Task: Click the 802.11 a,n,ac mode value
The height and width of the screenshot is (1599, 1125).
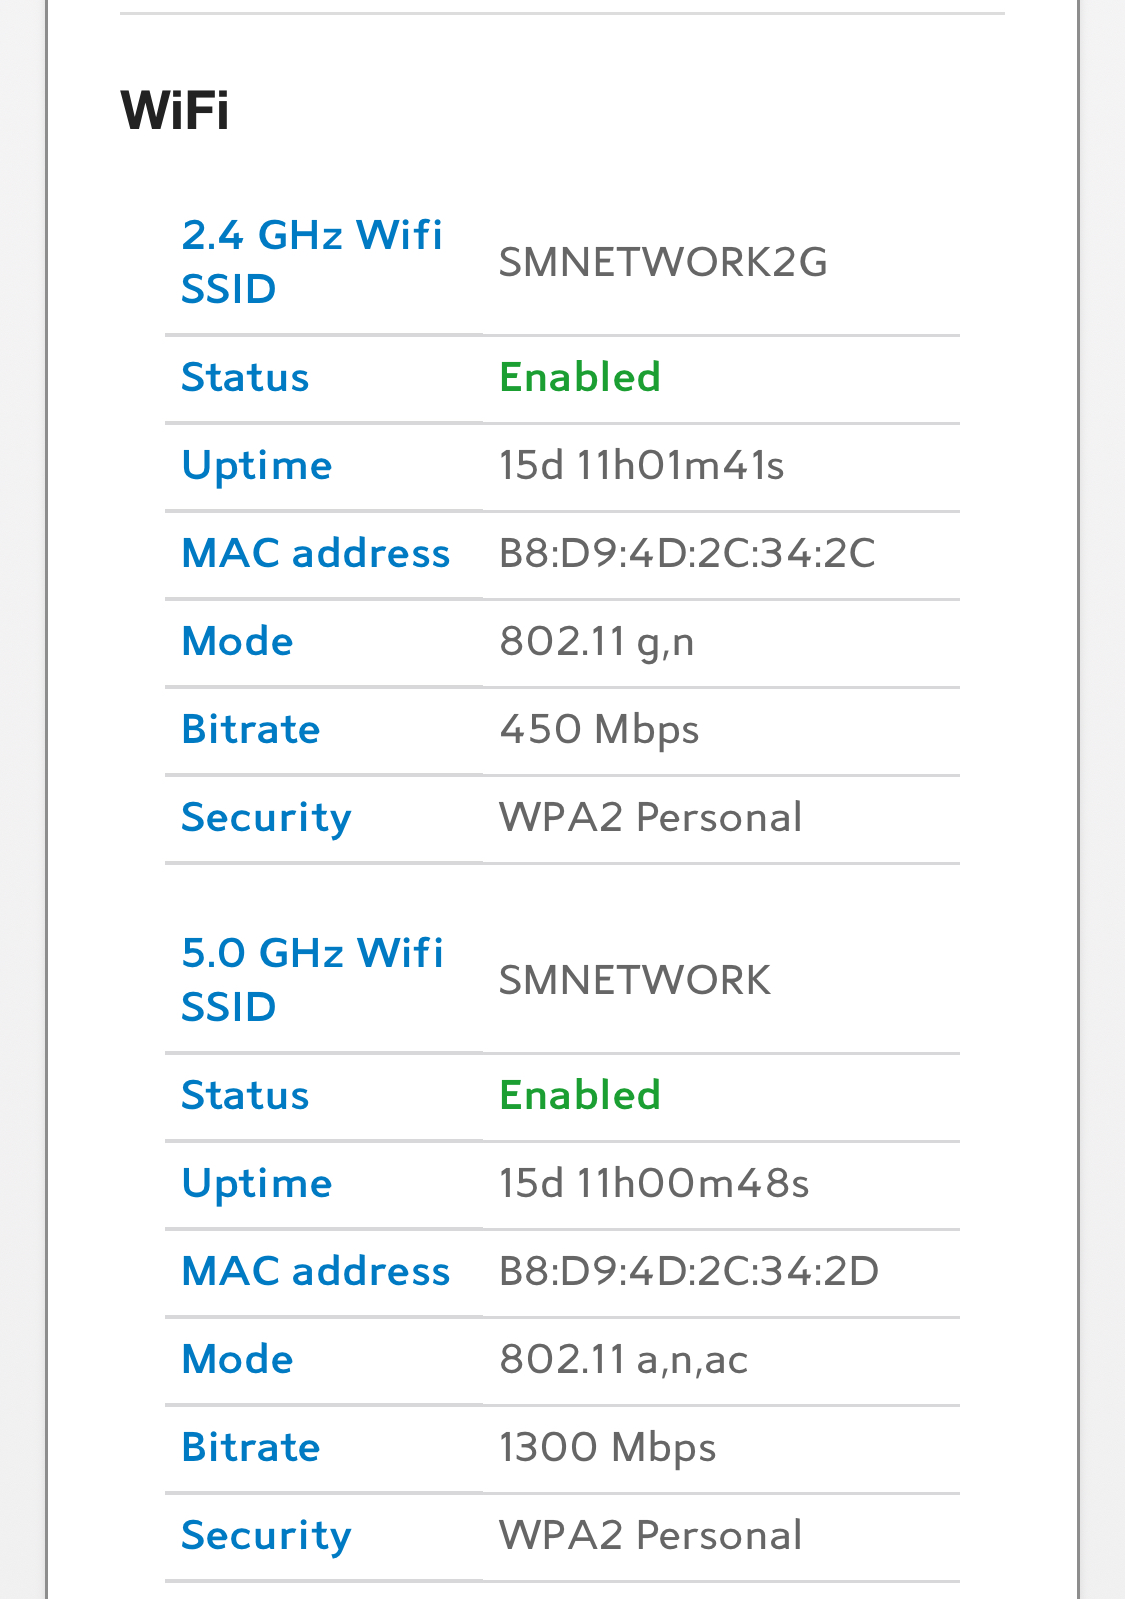Action: coord(624,1359)
